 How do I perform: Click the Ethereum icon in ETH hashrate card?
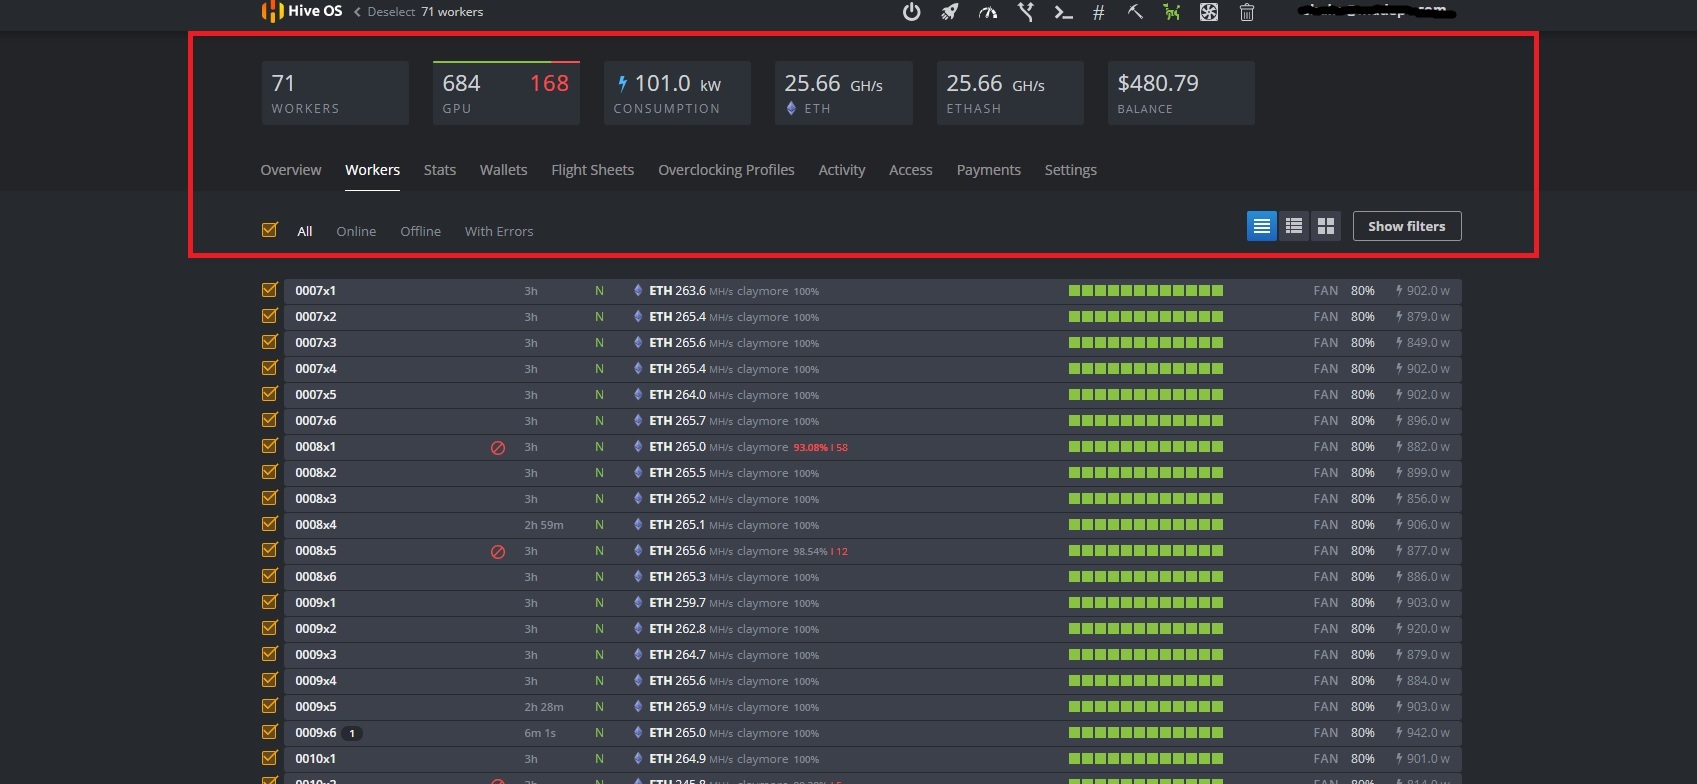791,108
